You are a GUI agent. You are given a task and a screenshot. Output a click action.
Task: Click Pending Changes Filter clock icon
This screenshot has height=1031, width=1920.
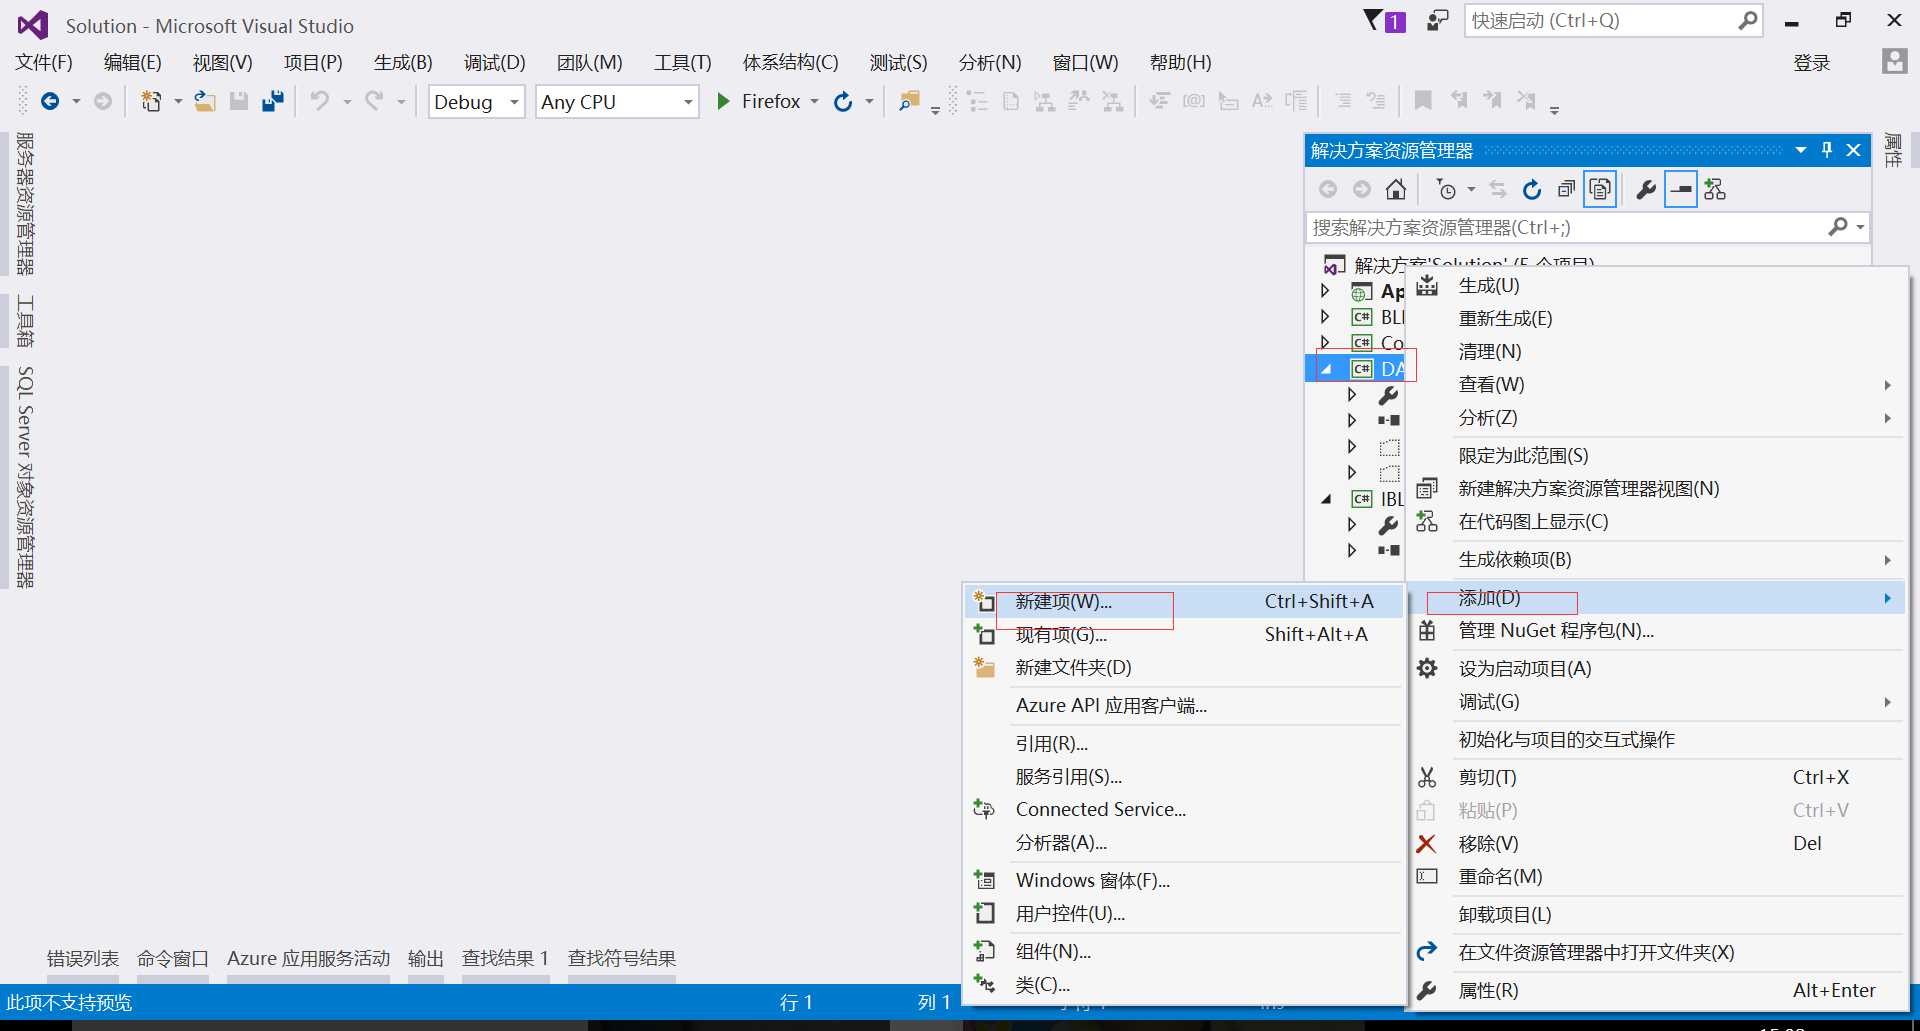tap(1446, 189)
